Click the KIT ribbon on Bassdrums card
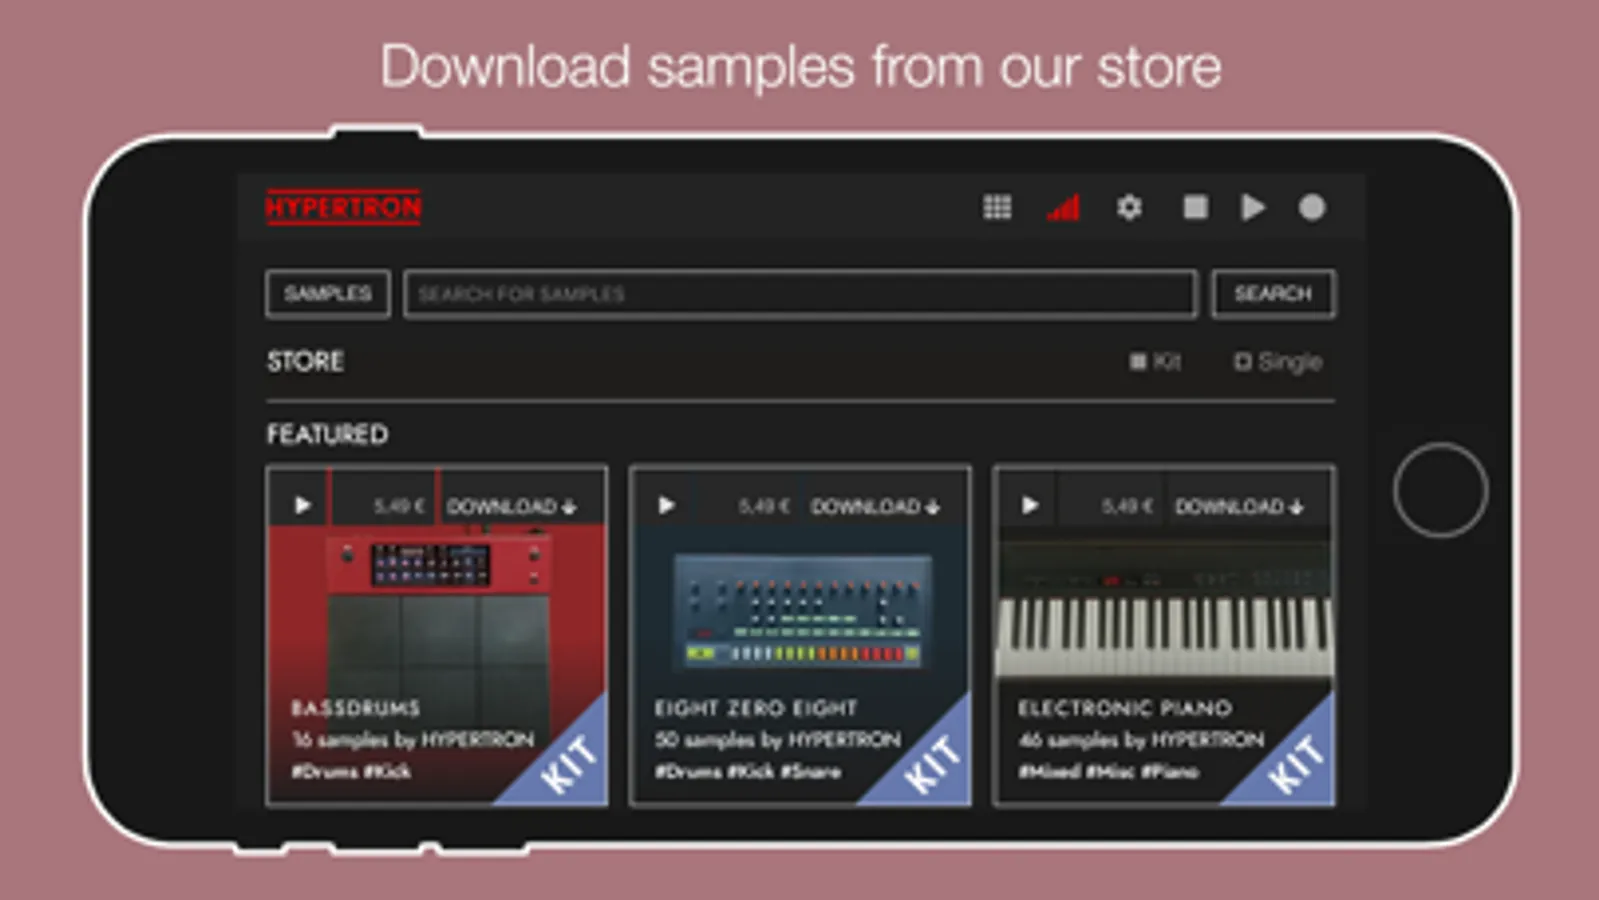This screenshot has width=1599, height=900. pos(568,765)
